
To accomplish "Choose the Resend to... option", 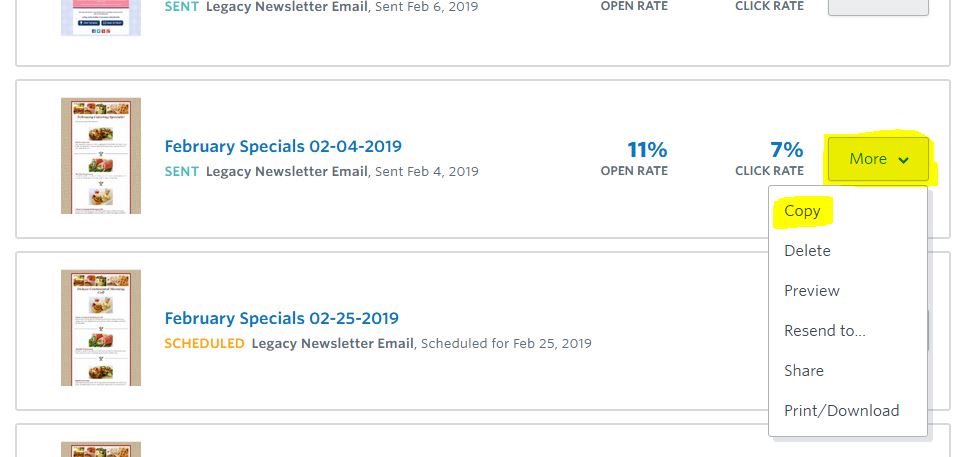I will 825,331.
